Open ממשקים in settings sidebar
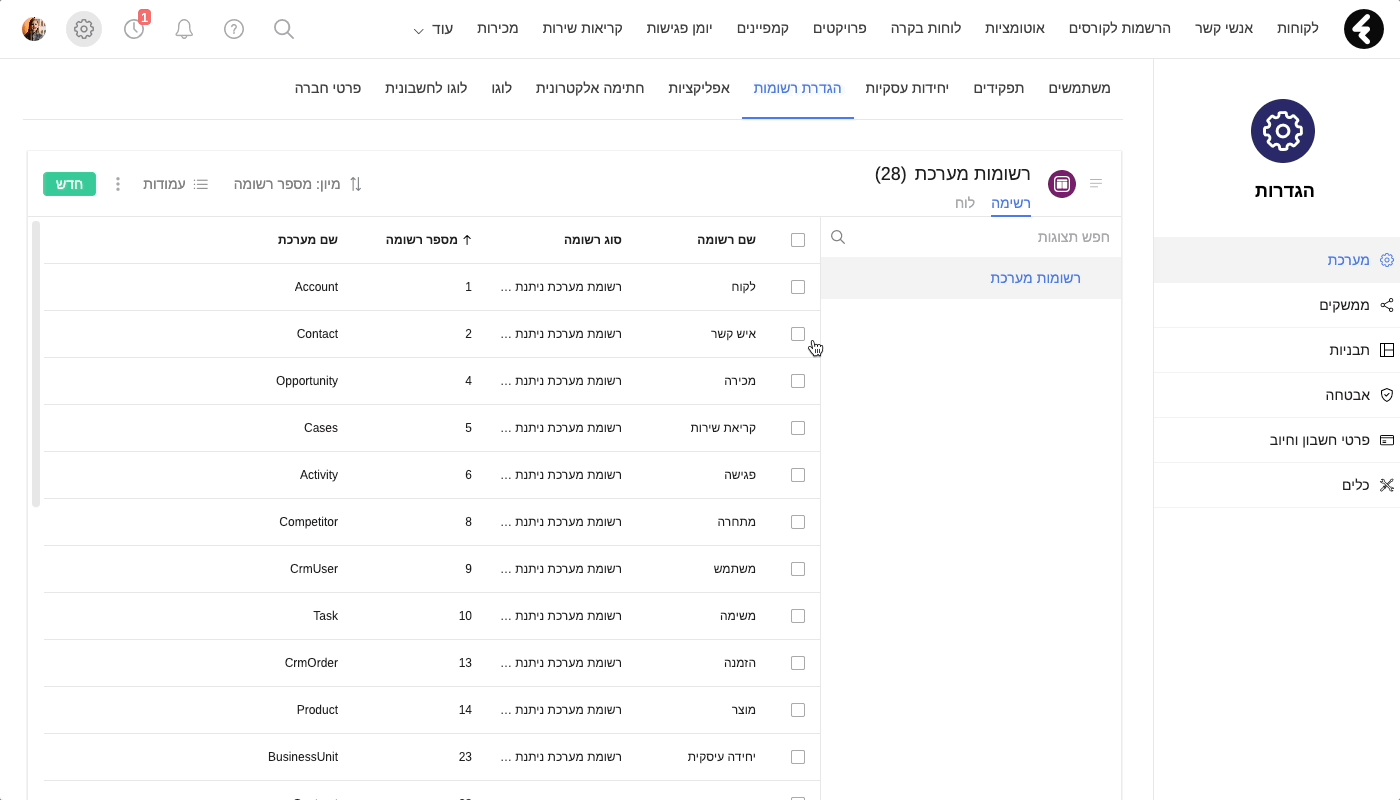 1277,305
